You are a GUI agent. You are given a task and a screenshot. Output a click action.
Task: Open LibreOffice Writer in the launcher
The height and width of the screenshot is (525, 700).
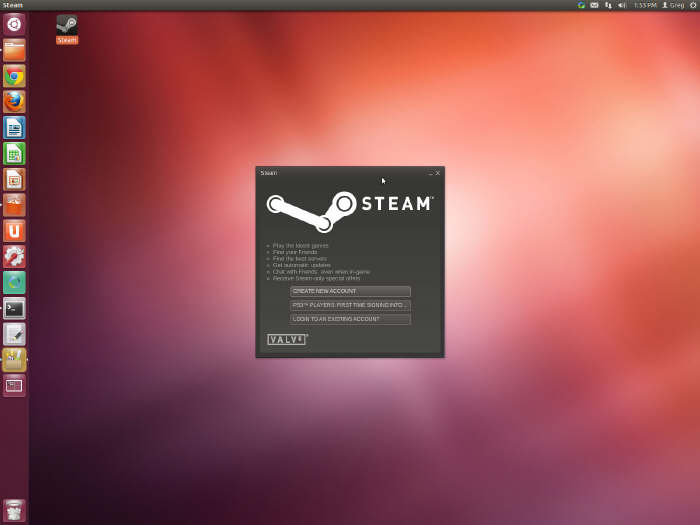[x=14, y=128]
